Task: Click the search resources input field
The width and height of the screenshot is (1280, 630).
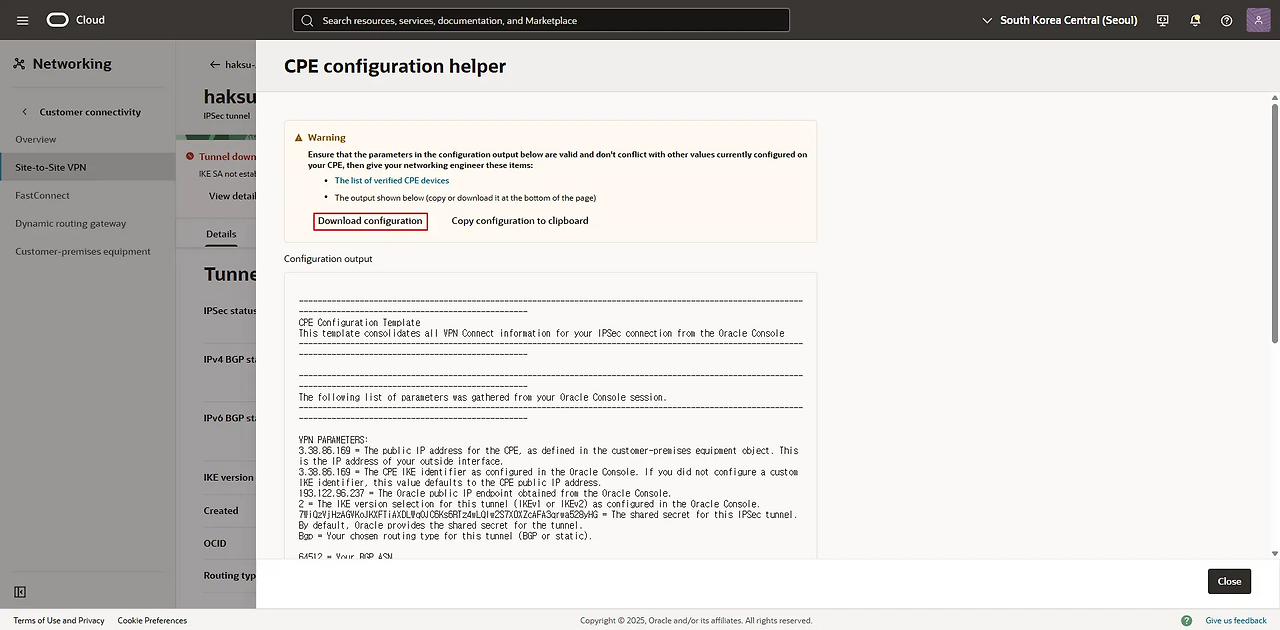Action: (540, 20)
